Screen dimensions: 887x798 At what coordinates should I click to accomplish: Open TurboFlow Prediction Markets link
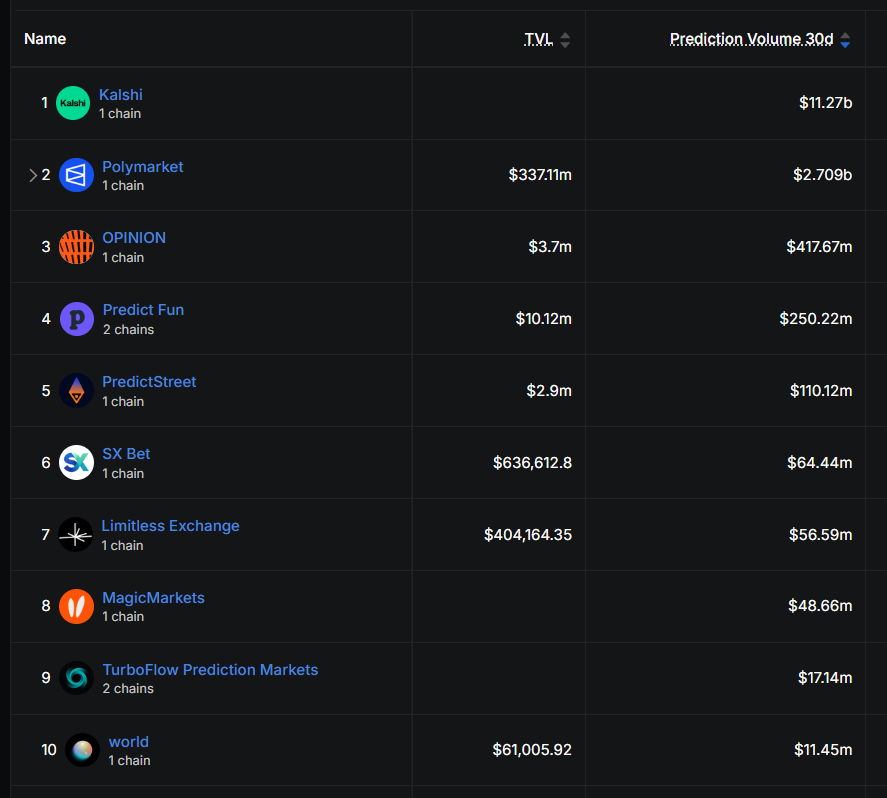click(x=210, y=670)
